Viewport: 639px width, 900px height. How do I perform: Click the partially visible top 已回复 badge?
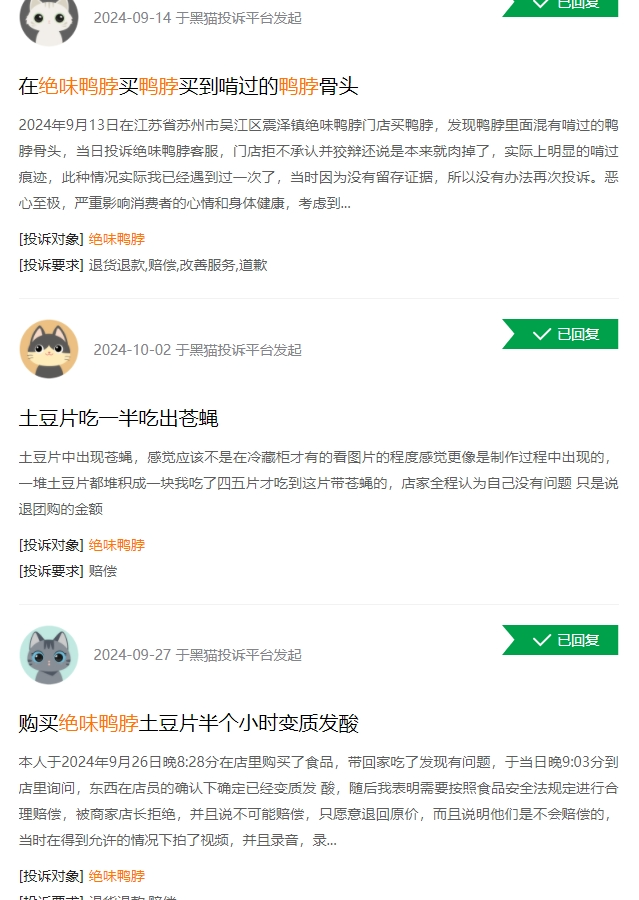560,8
